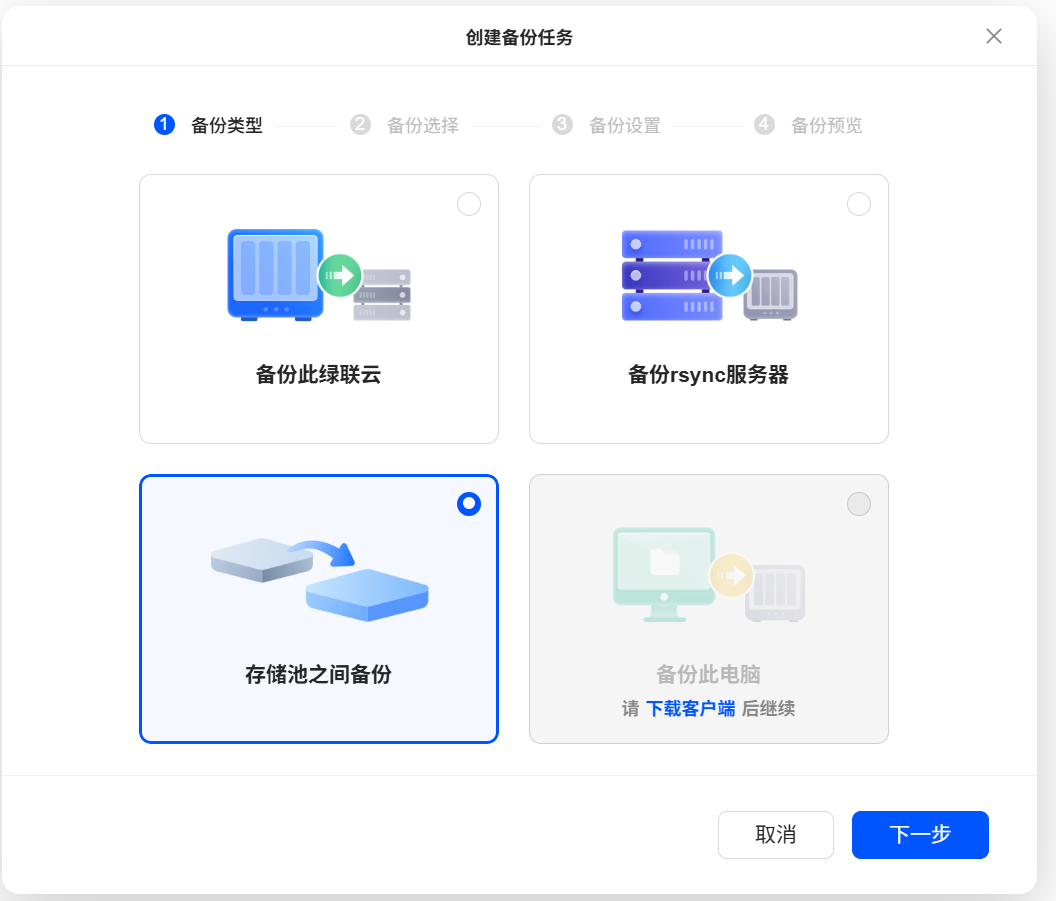Jump to the 备份预览 step
The height and width of the screenshot is (901, 1056).
click(x=826, y=126)
